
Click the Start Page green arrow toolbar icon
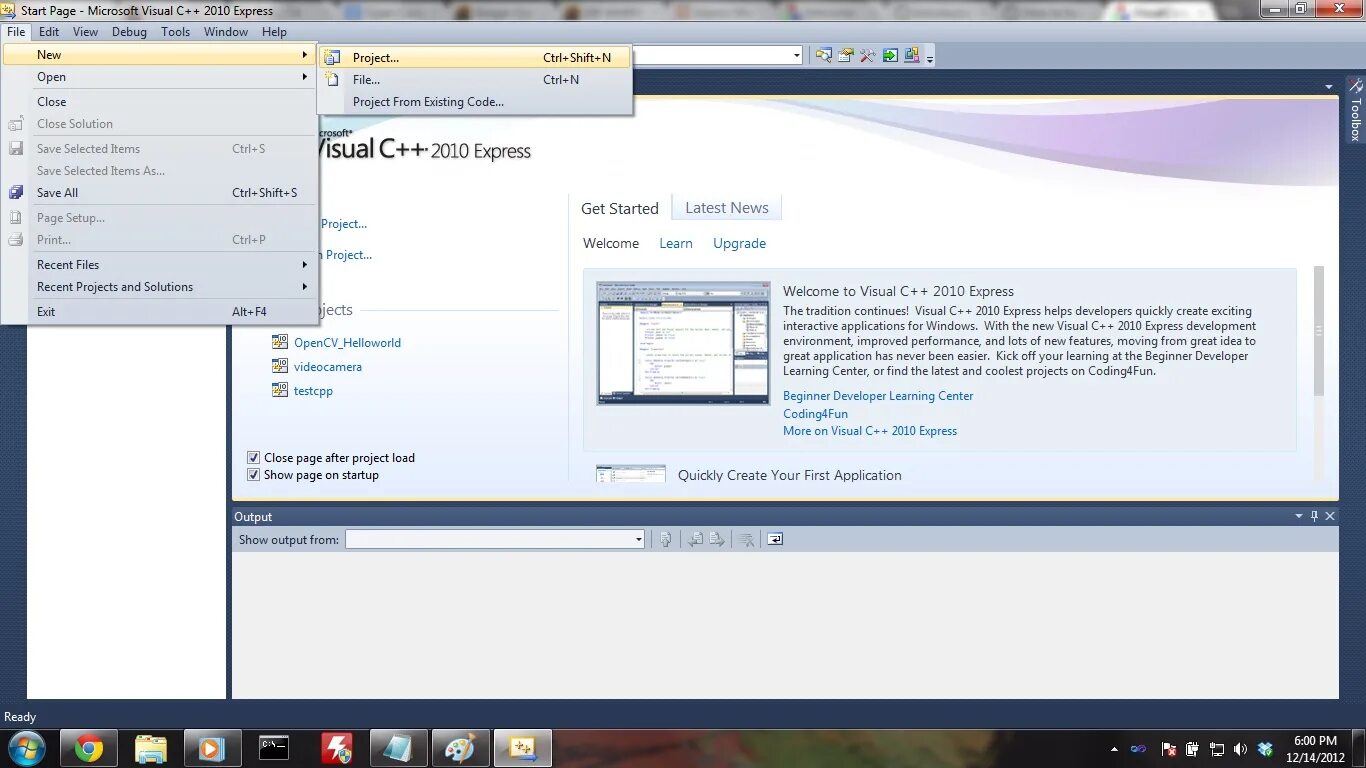890,56
